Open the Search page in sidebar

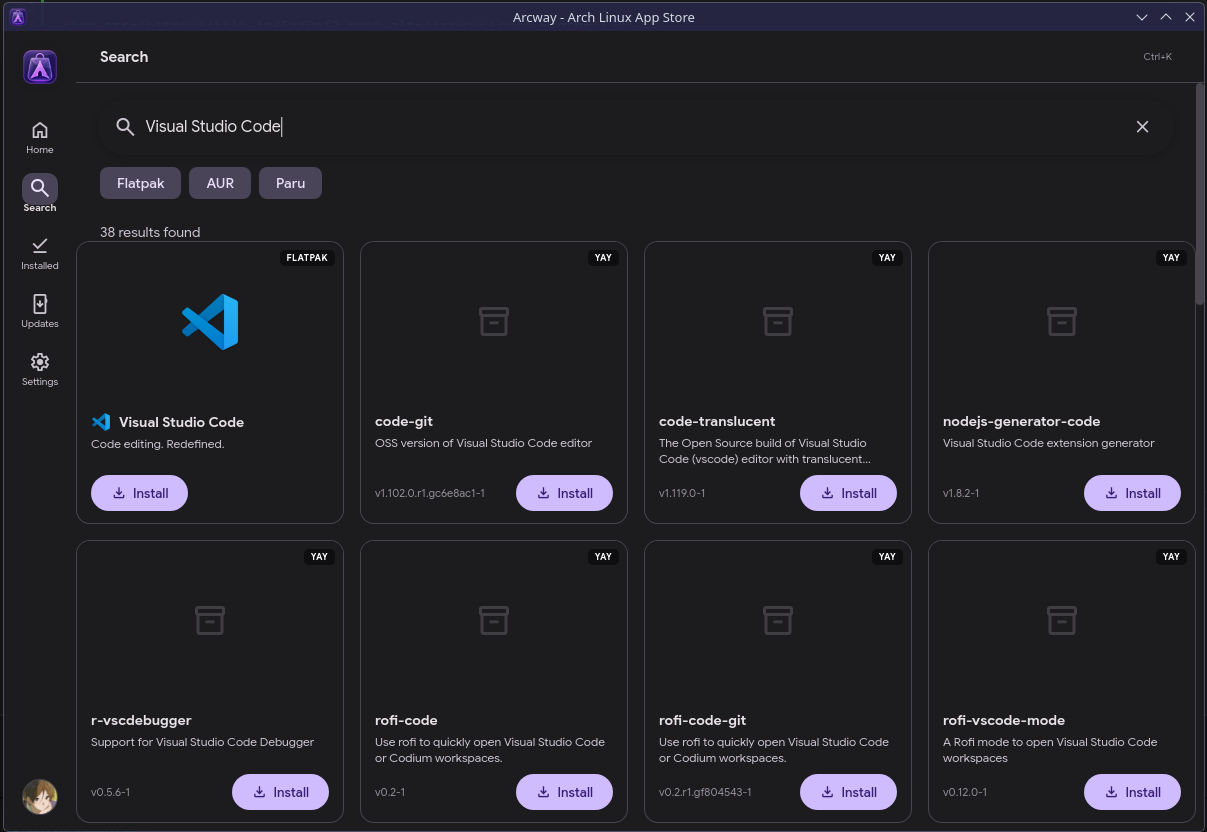click(x=40, y=195)
